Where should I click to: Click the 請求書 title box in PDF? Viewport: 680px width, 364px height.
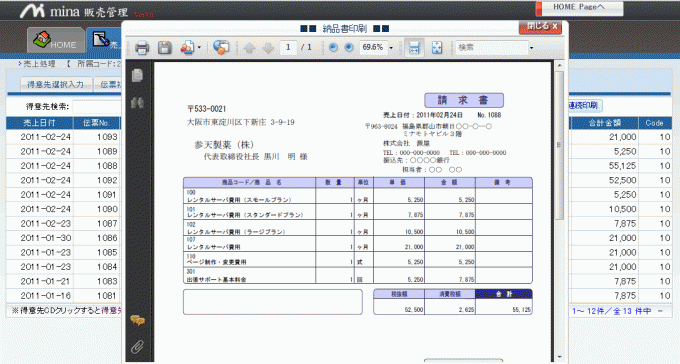[x=464, y=100]
